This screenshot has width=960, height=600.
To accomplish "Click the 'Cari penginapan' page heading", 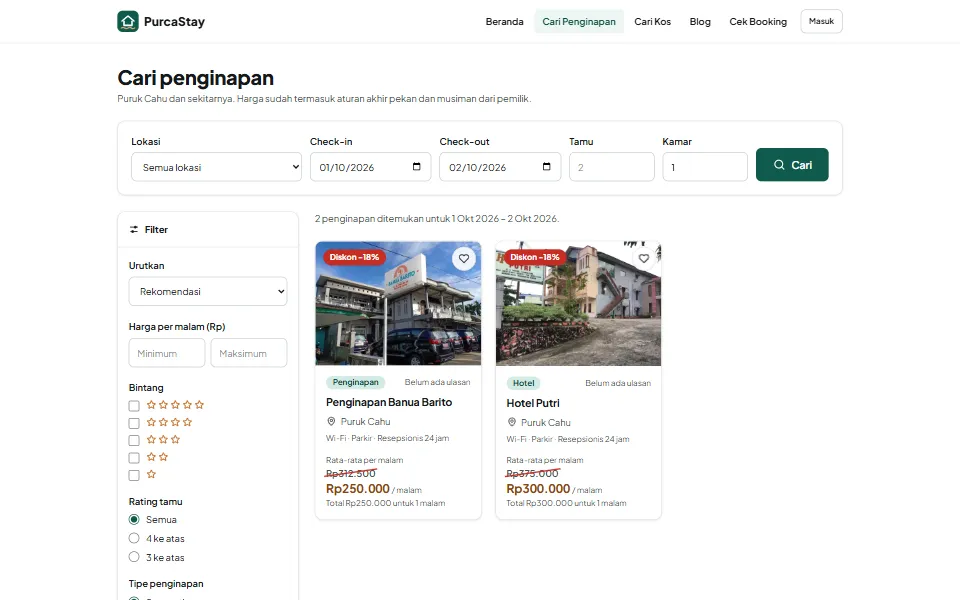I will pos(196,78).
